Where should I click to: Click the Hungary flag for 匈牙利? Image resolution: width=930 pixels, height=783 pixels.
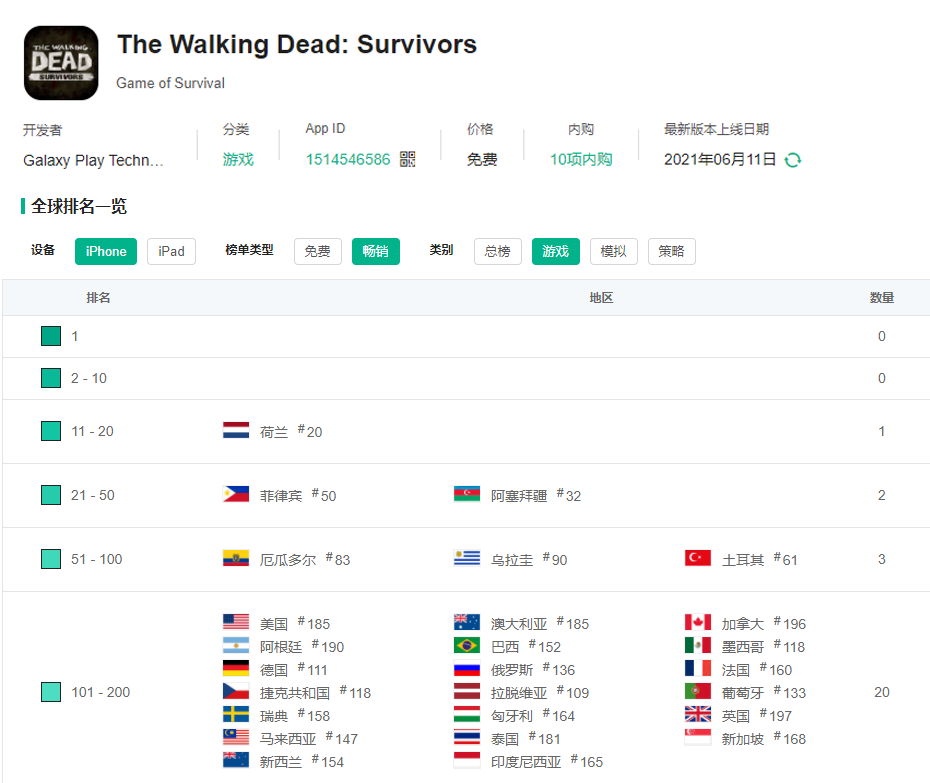pos(467,715)
